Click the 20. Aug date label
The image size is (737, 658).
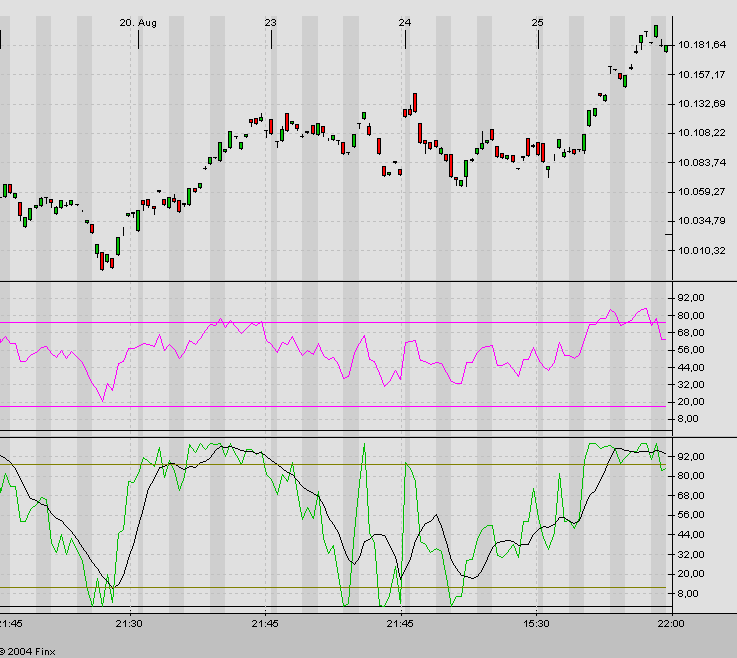tap(138, 22)
